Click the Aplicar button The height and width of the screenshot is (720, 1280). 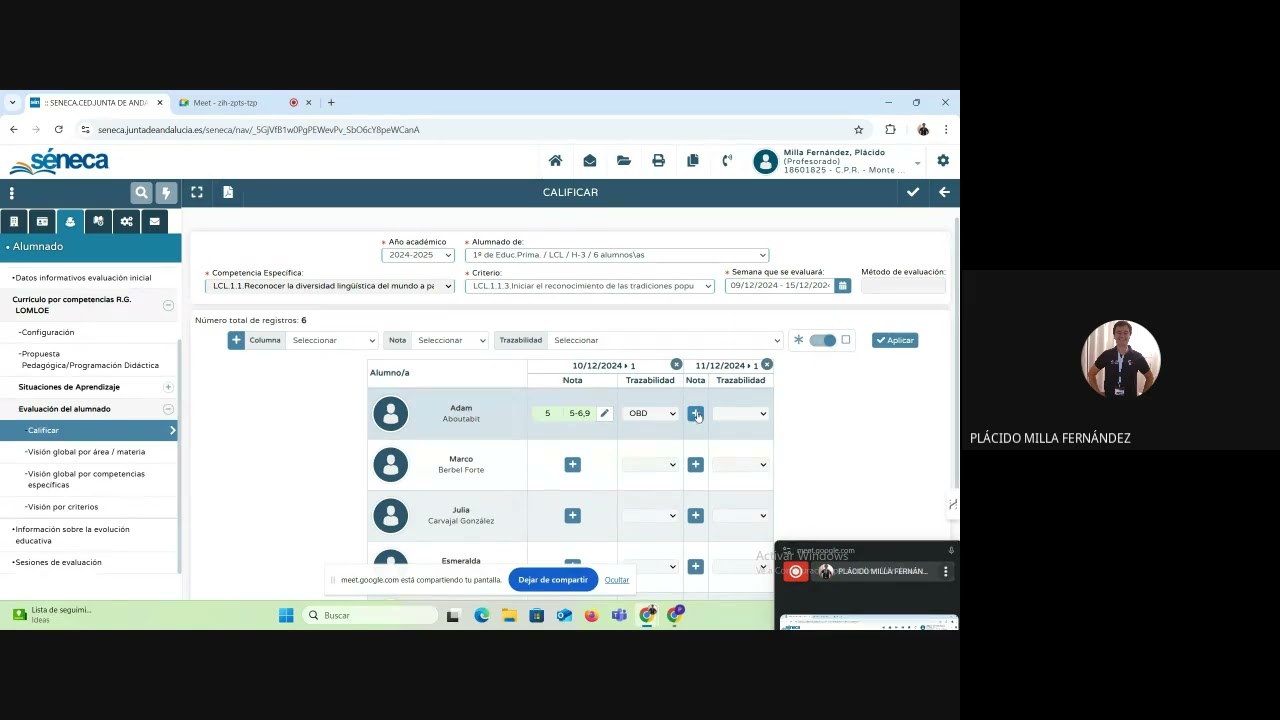pyautogui.click(x=895, y=340)
